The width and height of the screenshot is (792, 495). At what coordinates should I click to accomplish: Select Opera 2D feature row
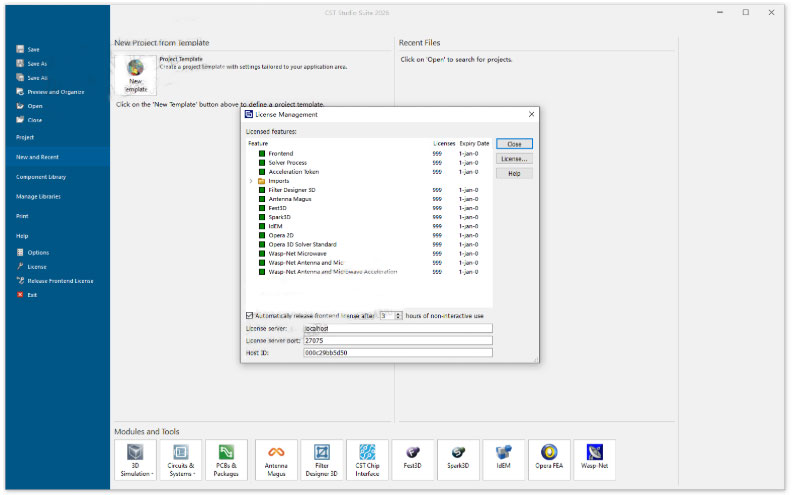click(369, 235)
